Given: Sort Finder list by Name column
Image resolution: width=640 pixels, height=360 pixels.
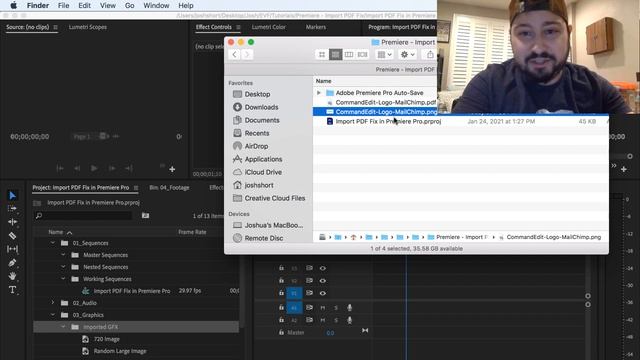Looking at the screenshot, I should click(x=324, y=81).
